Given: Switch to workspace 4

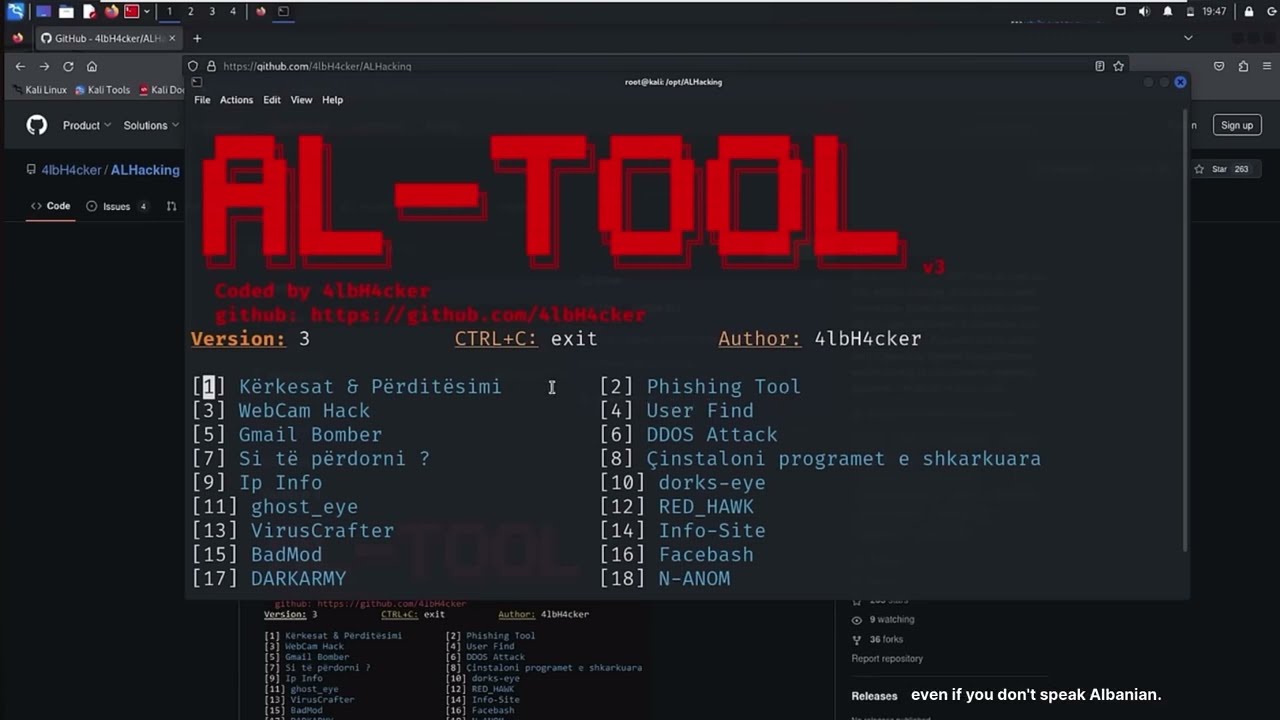Looking at the screenshot, I should coord(233,11).
